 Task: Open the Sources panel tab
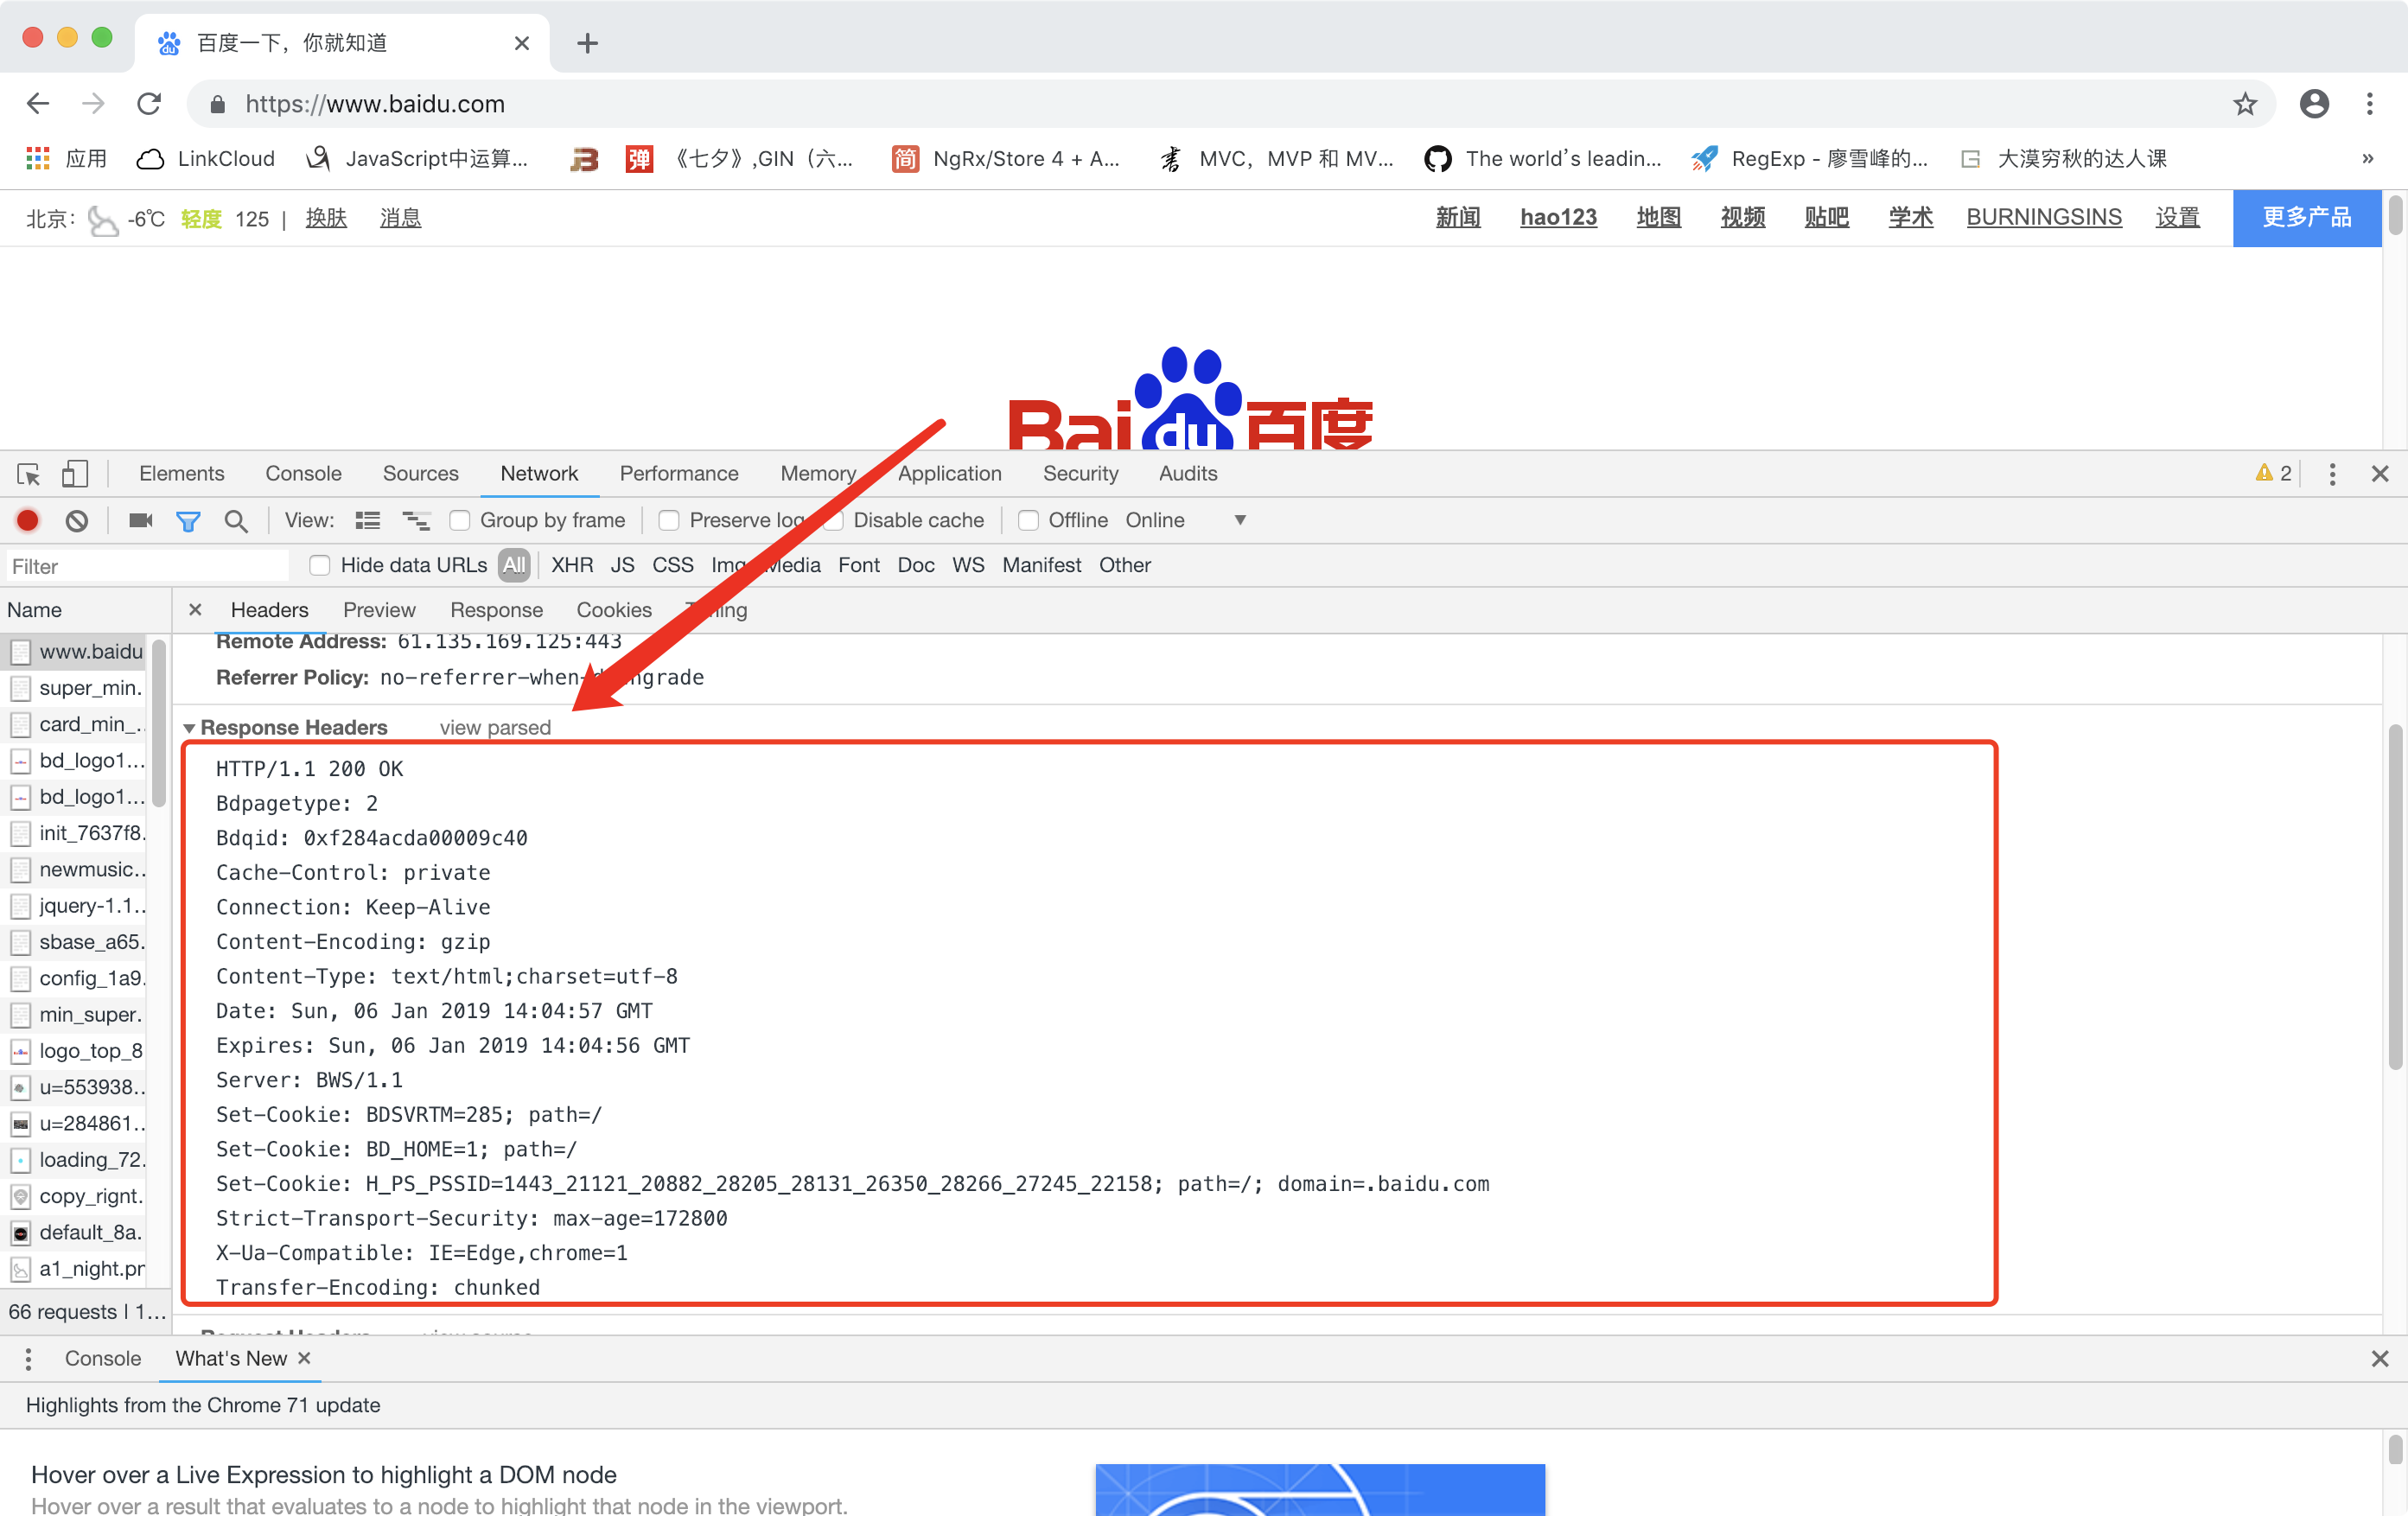[x=420, y=473]
